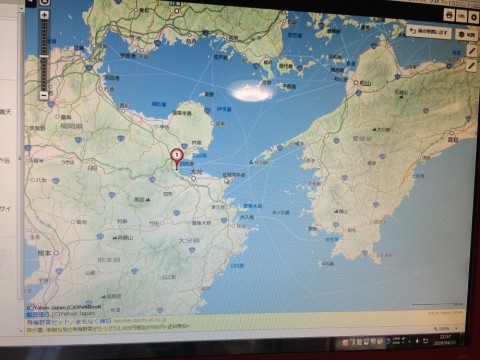Image resolution: width=480 pixels, height=360 pixels.
Task: Click the zoom level slider handle
Action: pyautogui.click(x=44, y=57)
